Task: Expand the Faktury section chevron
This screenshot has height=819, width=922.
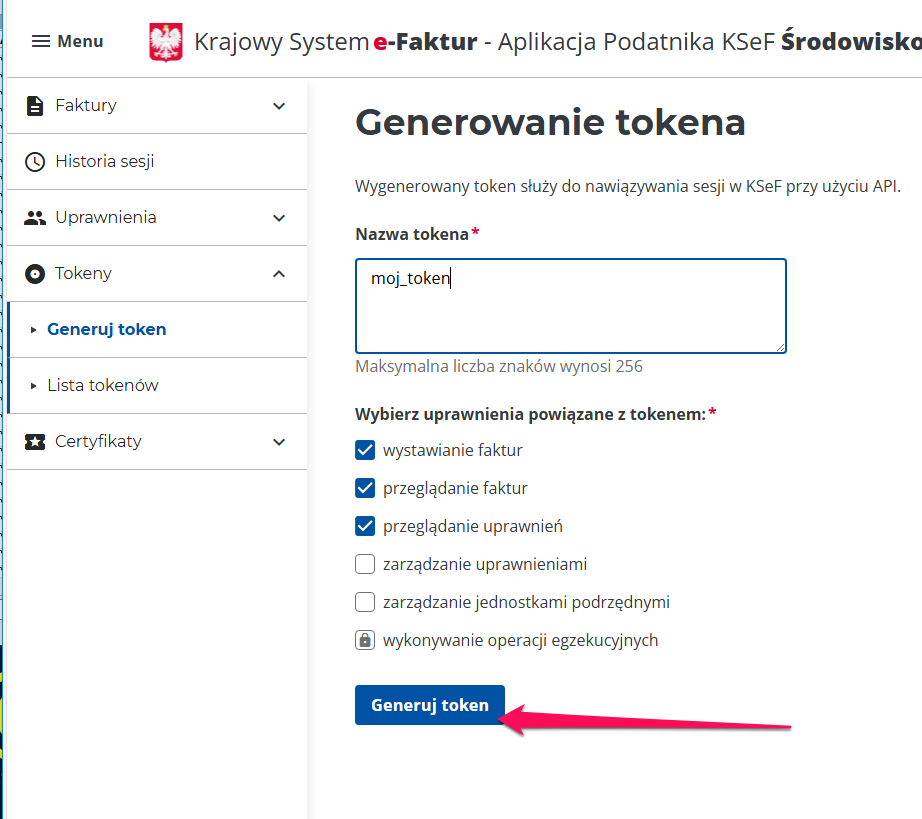Action: point(279,106)
